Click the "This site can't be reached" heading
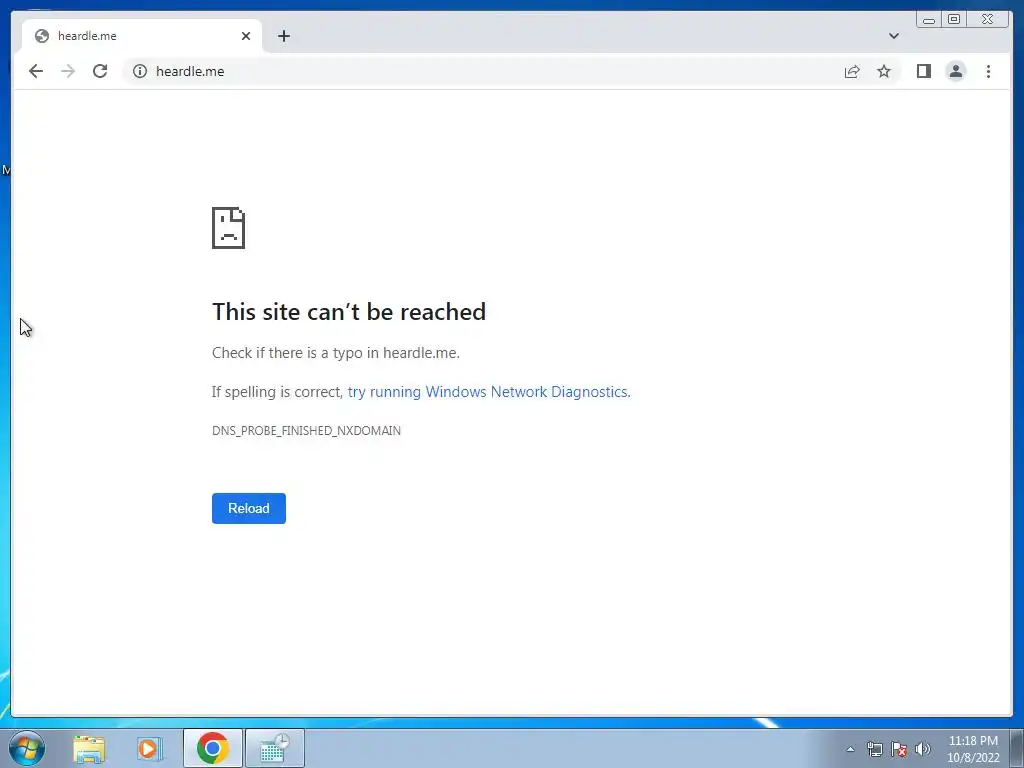This screenshot has height=768, width=1024. pos(349,312)
